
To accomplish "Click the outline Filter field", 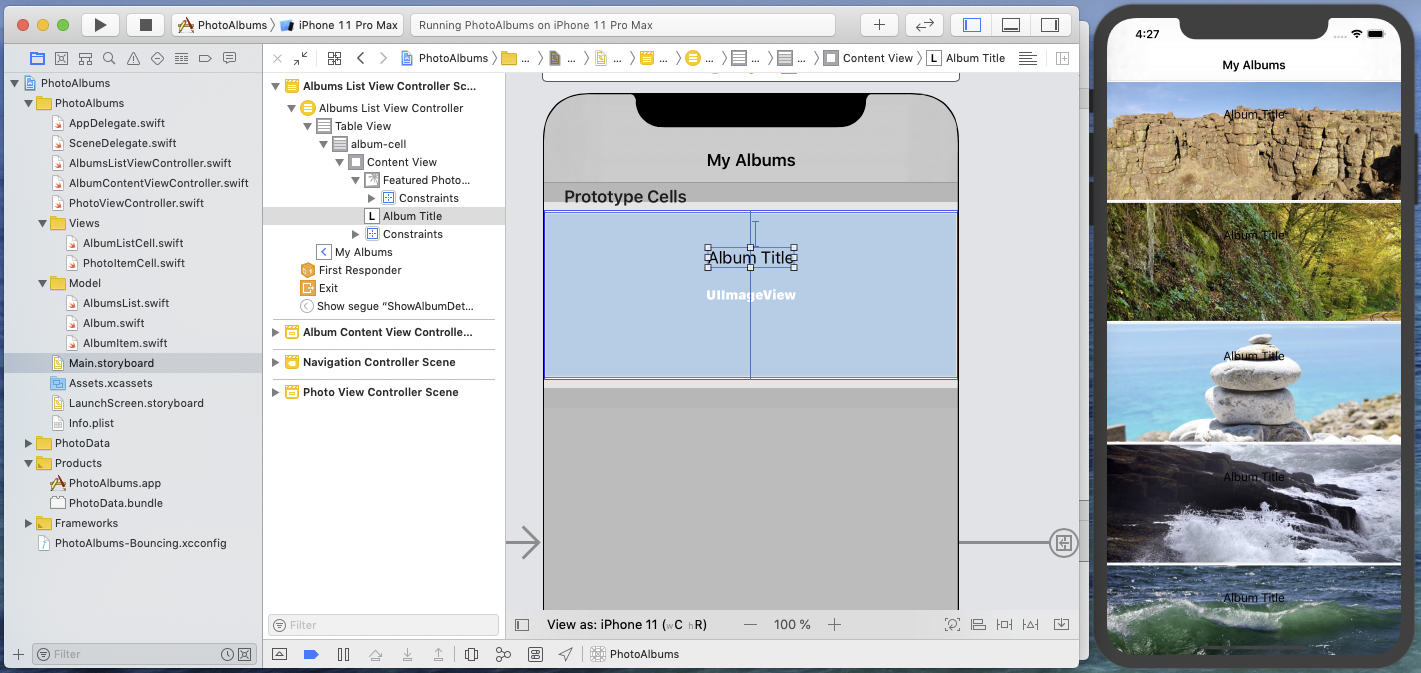I will [383, 625].
